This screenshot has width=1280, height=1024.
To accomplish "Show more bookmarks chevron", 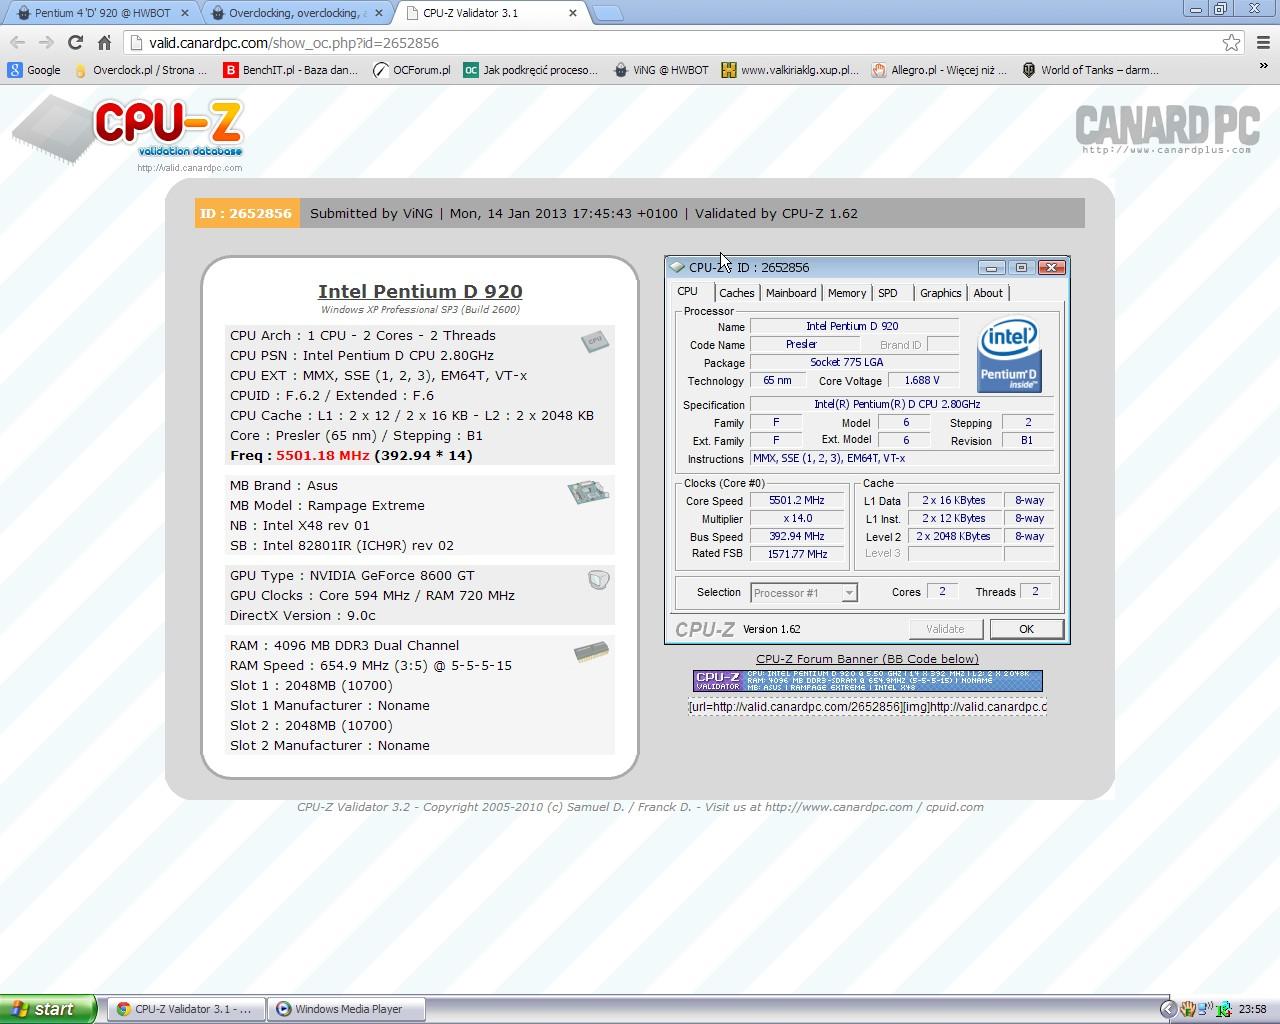I will (1263, 67).
